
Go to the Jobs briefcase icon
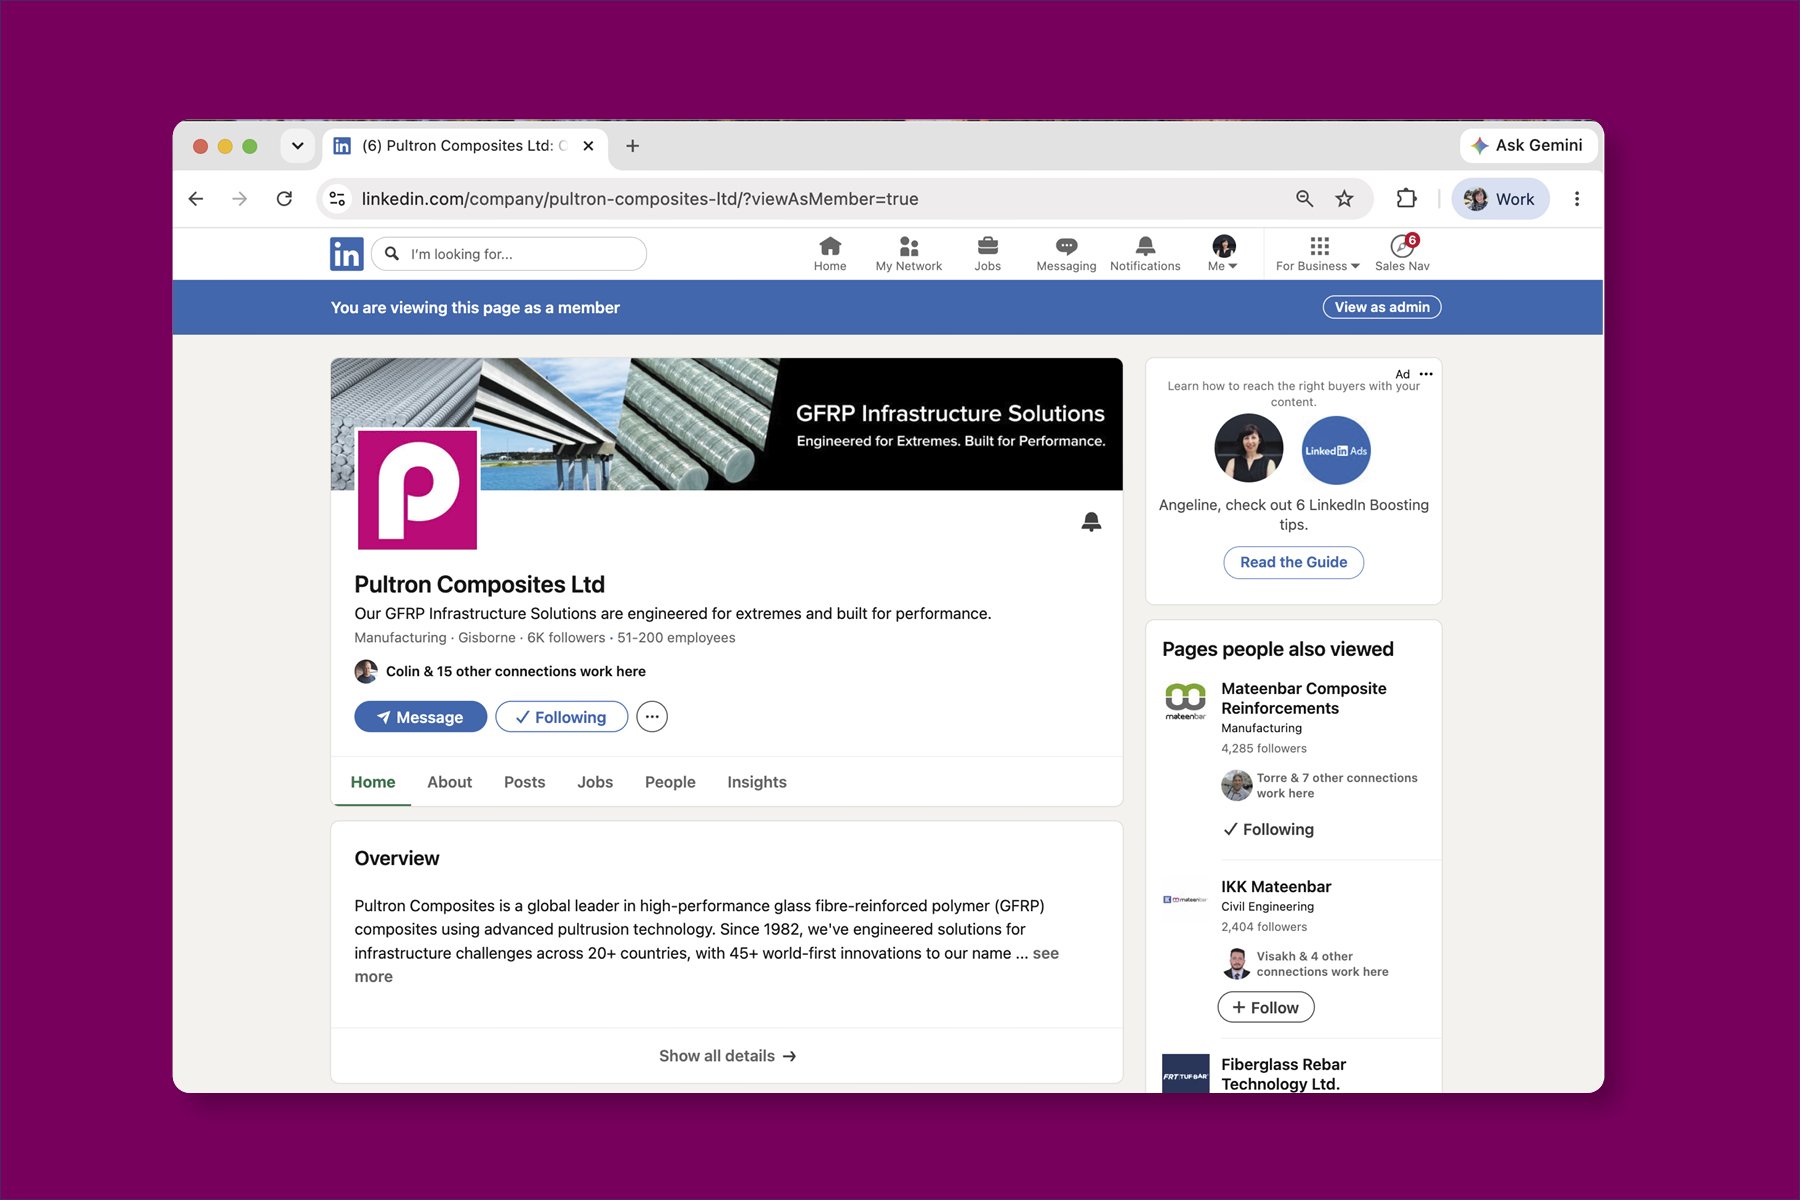point(987,254)
